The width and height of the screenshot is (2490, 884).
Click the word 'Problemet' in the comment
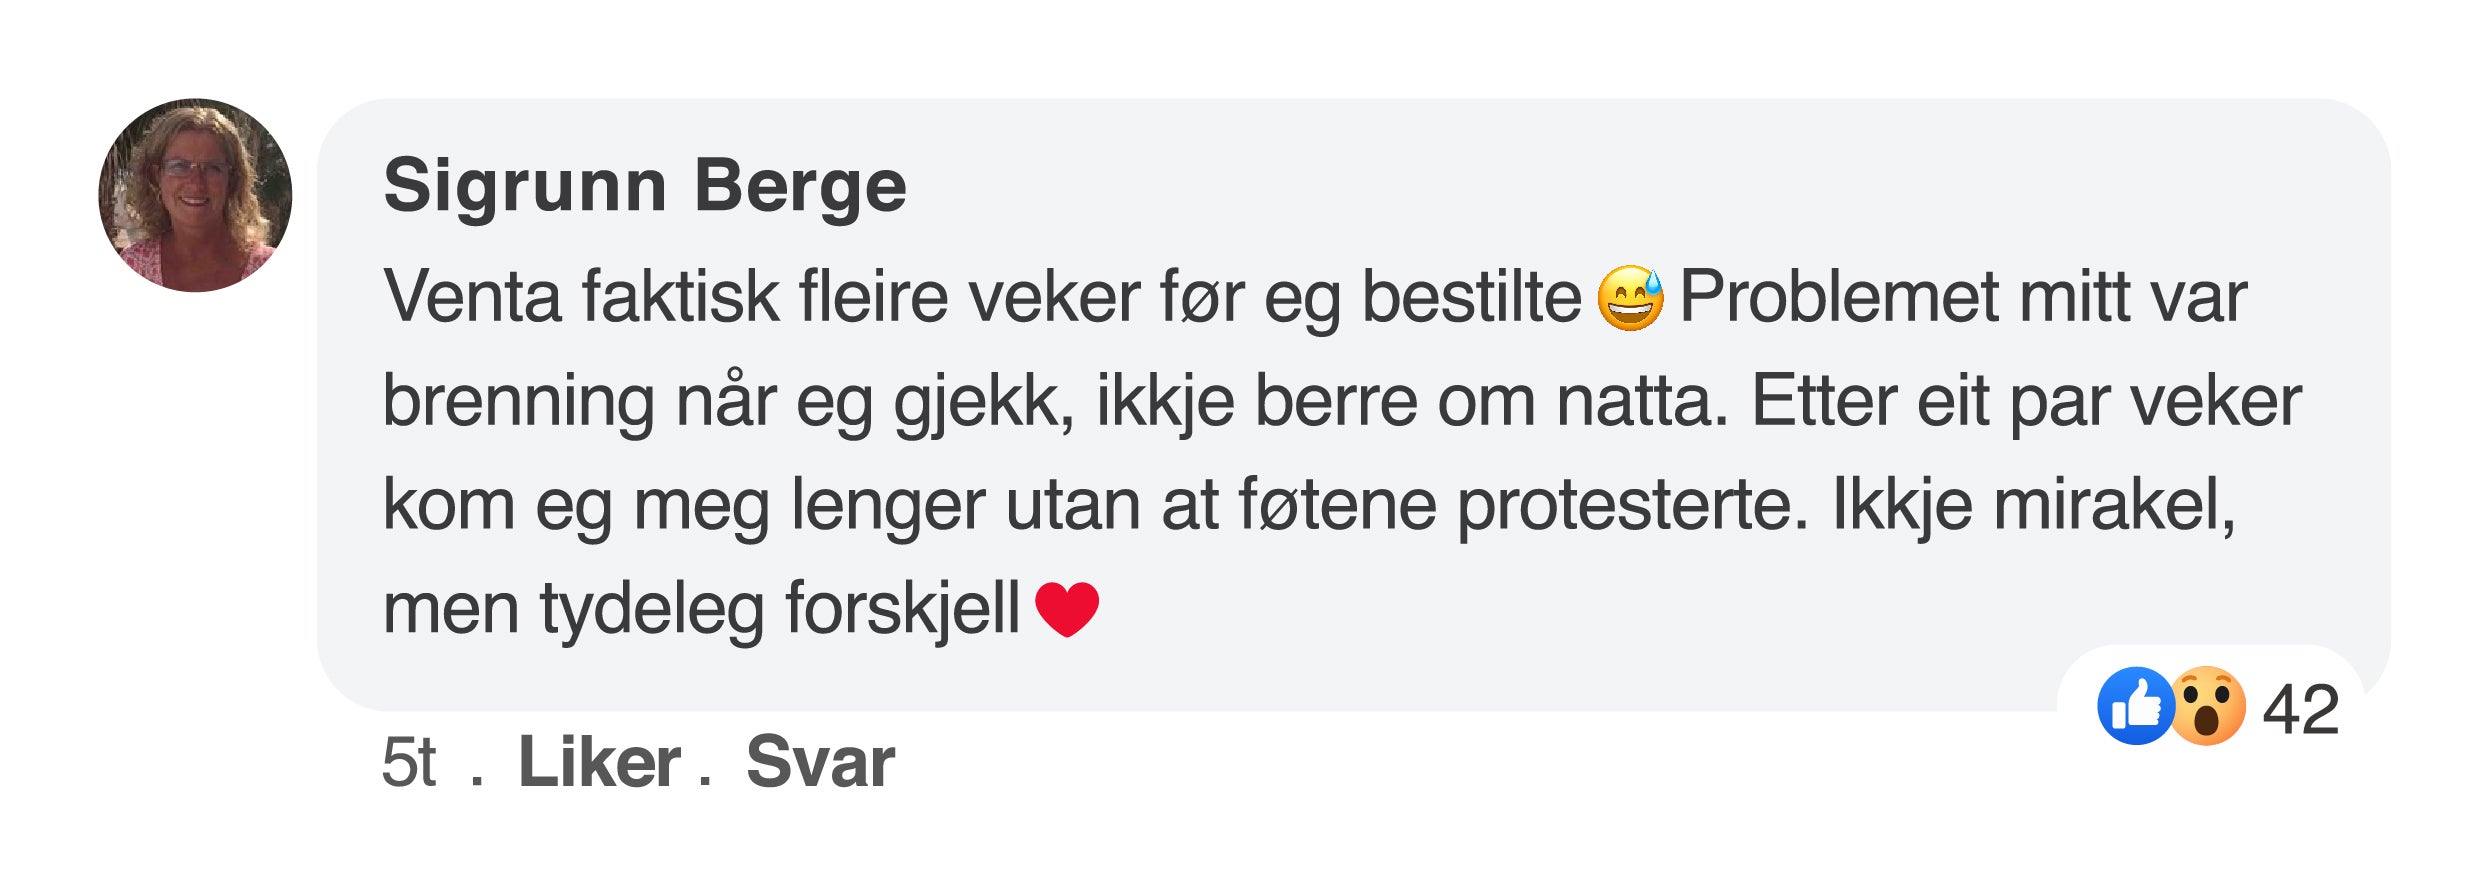click(x=1838, y=298)
